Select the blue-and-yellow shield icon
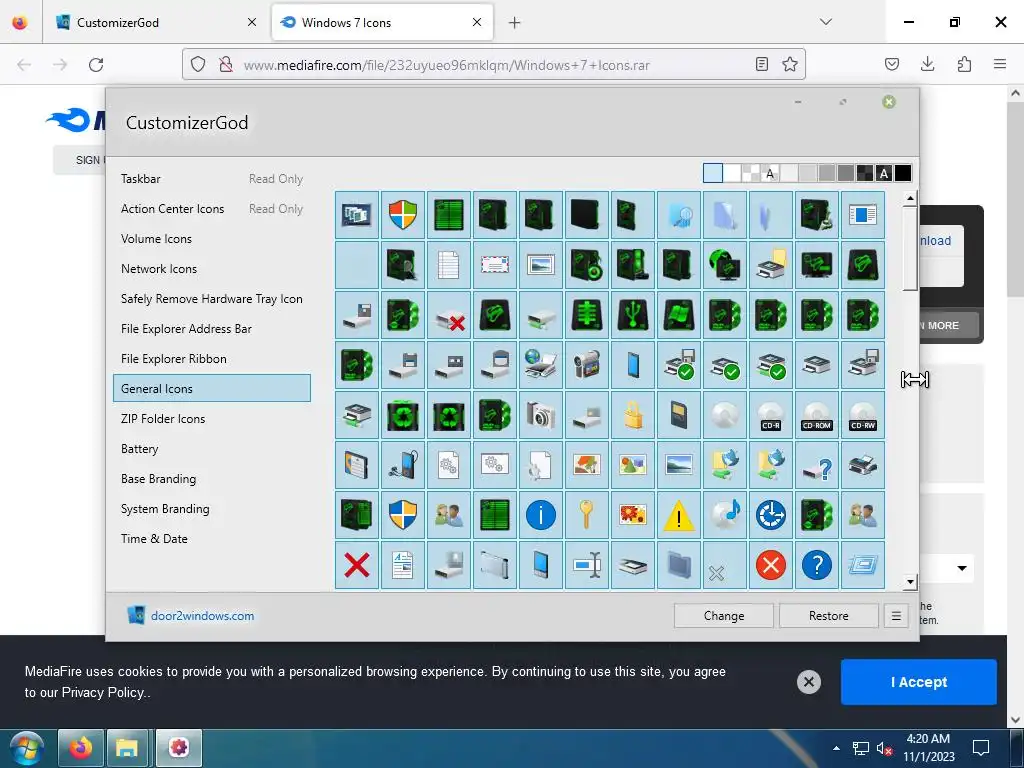The height and width of the screenshot is (768, 1024). coord(403,515)
